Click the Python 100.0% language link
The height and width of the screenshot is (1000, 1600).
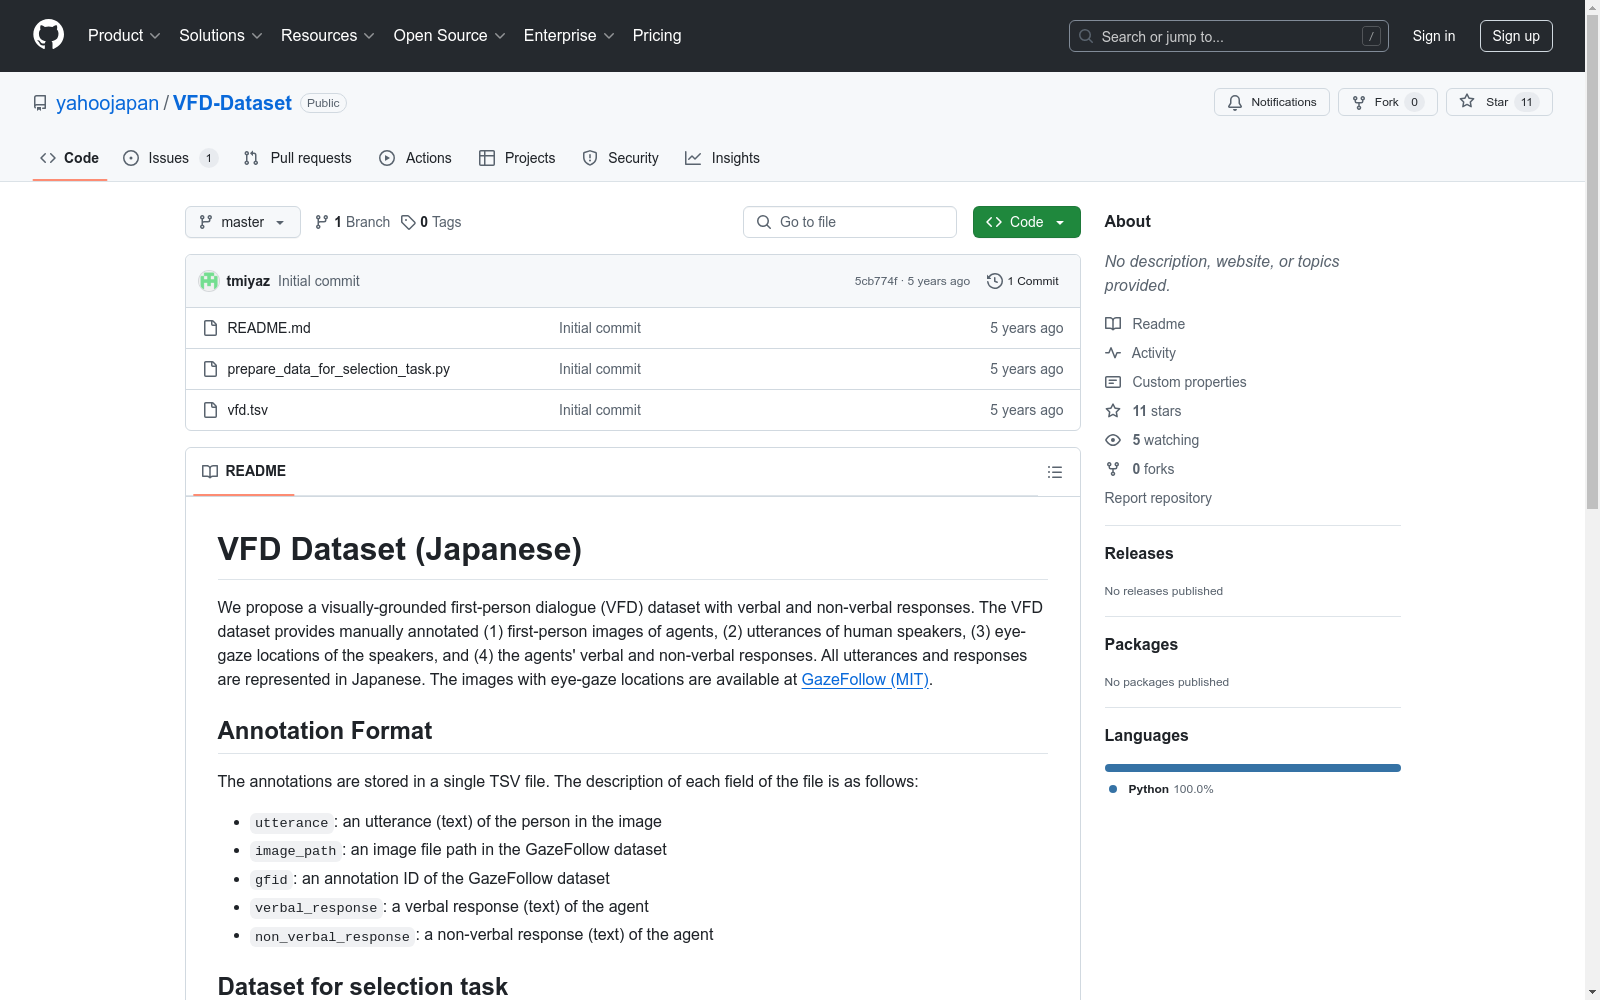click(x=1161, y=789)
